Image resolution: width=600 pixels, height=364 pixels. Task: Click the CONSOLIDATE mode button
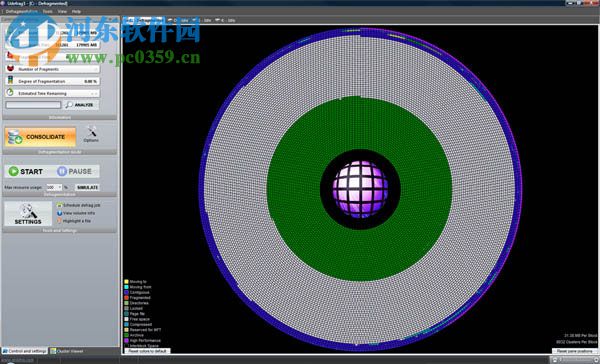pyautogui.click(x=40, y=137)
